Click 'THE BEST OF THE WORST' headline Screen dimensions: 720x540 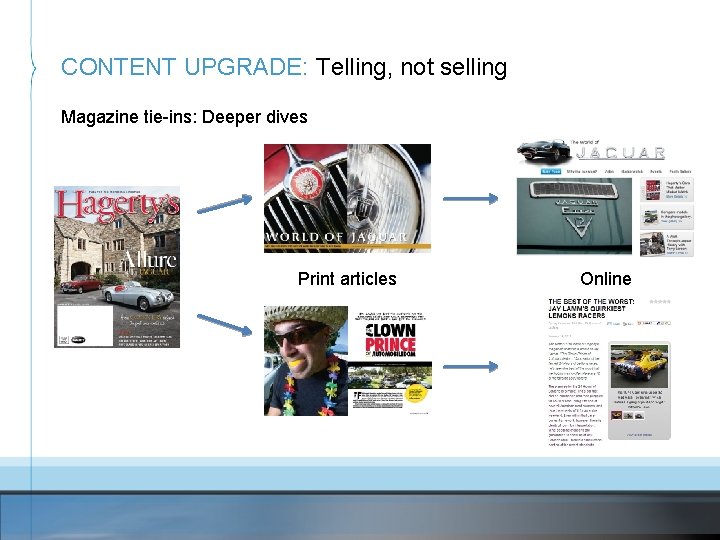591,308
